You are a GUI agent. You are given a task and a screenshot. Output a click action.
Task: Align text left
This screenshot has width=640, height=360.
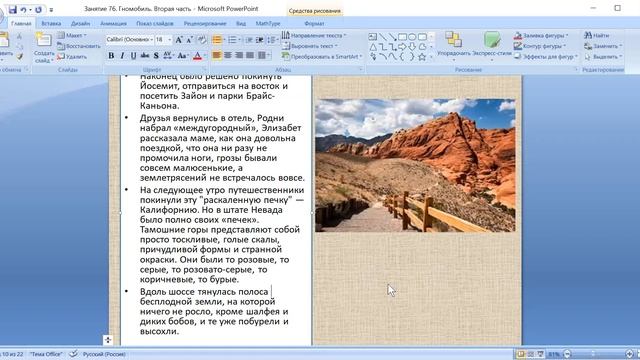(x=217, y=55)
